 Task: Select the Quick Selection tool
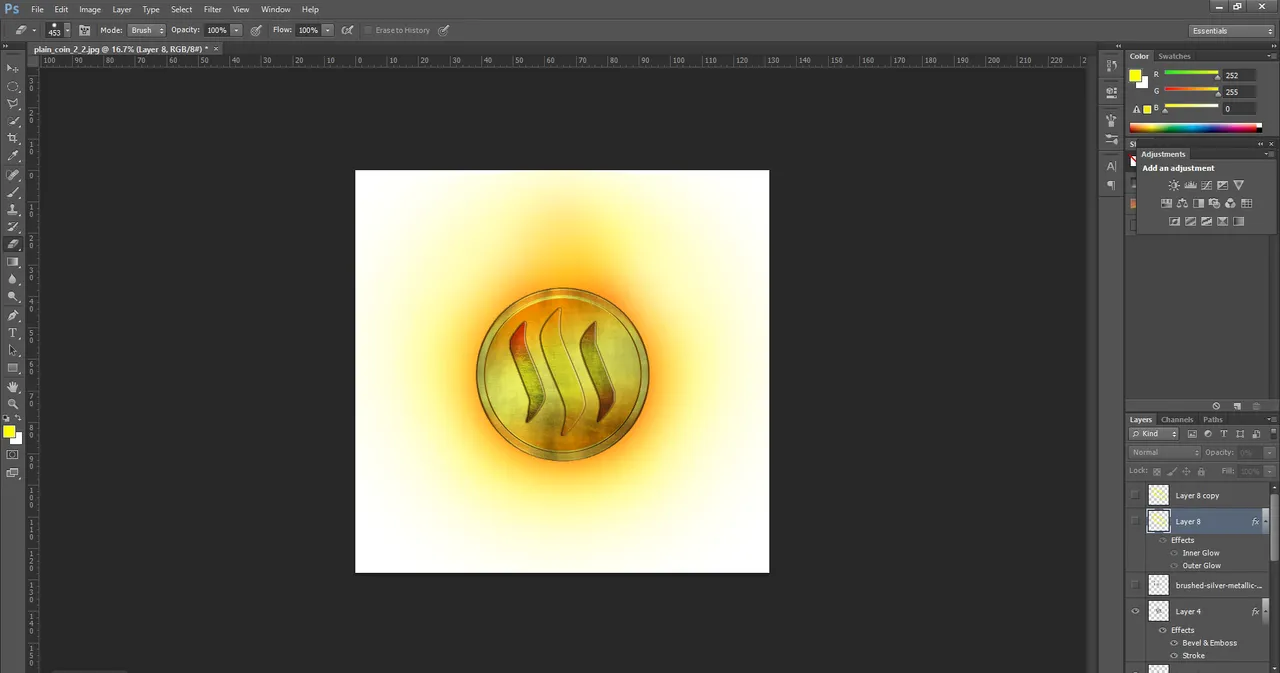point(13,121)
